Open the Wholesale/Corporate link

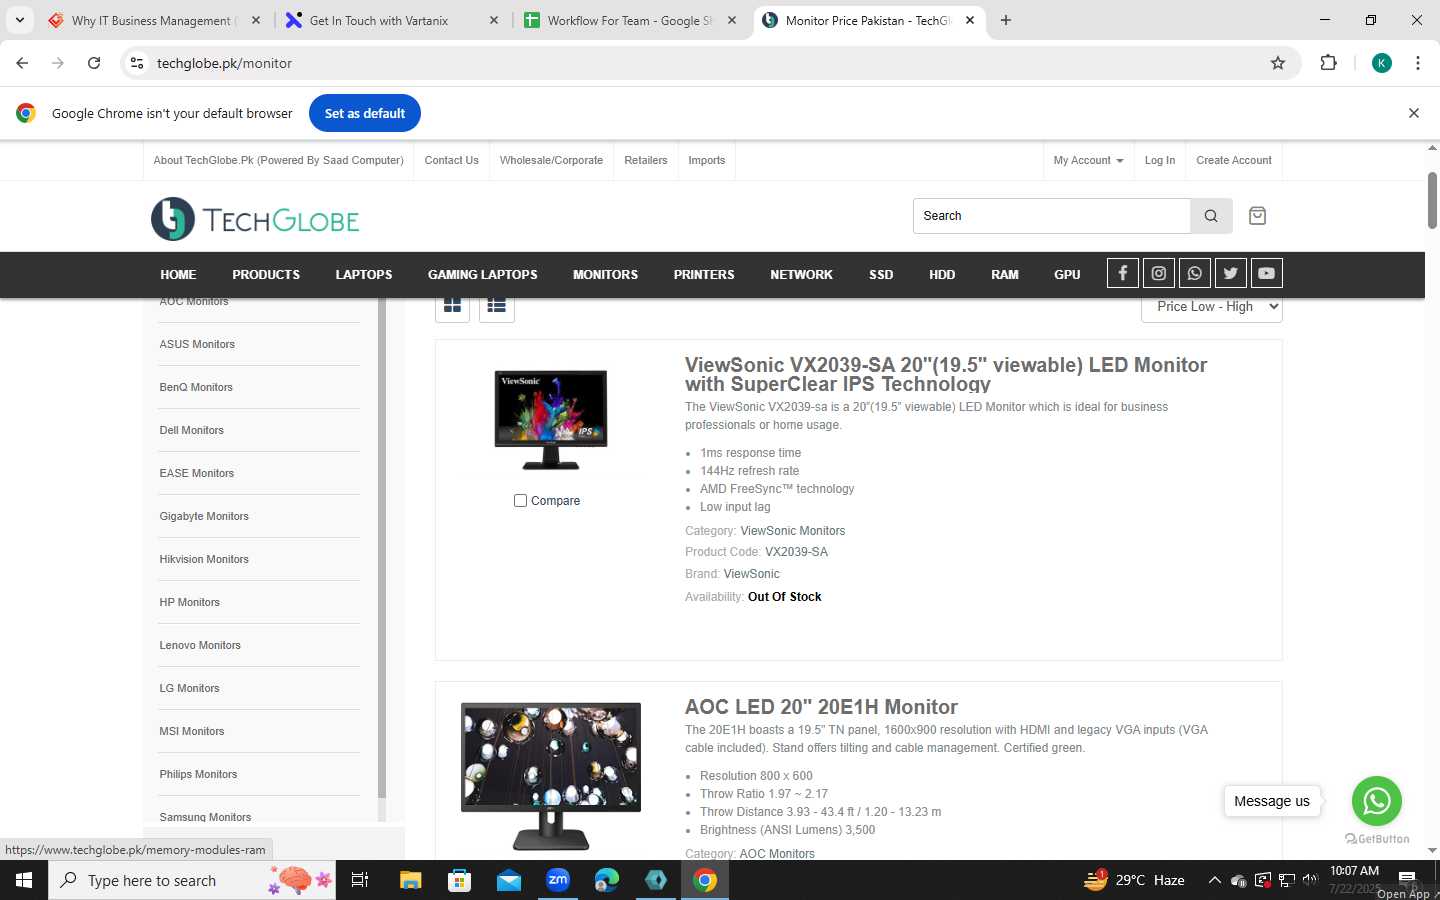pos(551,160)
